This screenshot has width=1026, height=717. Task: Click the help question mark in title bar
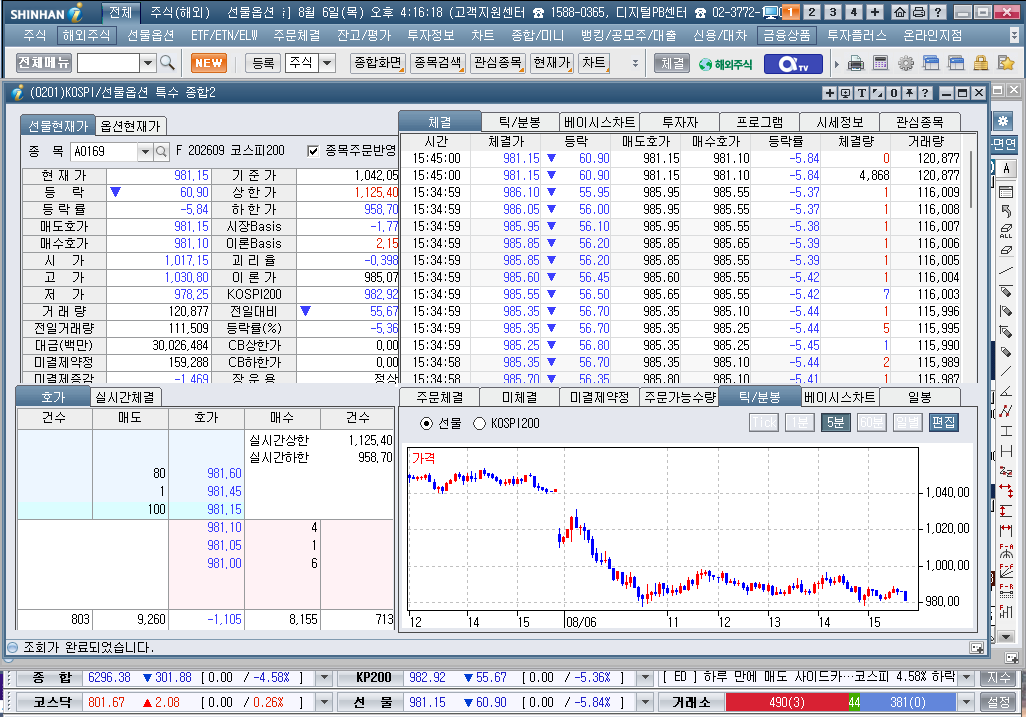pos(938,12)
